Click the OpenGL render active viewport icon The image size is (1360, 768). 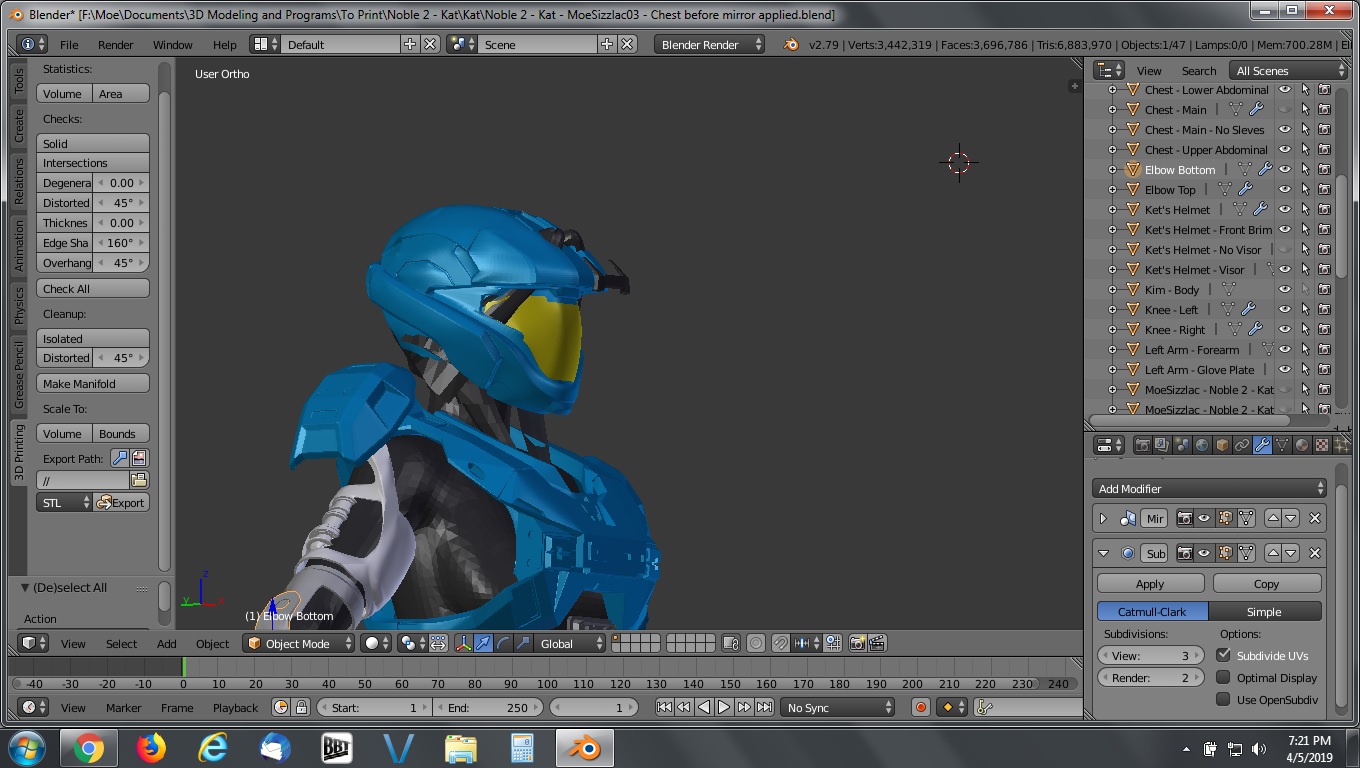[857, 643]
